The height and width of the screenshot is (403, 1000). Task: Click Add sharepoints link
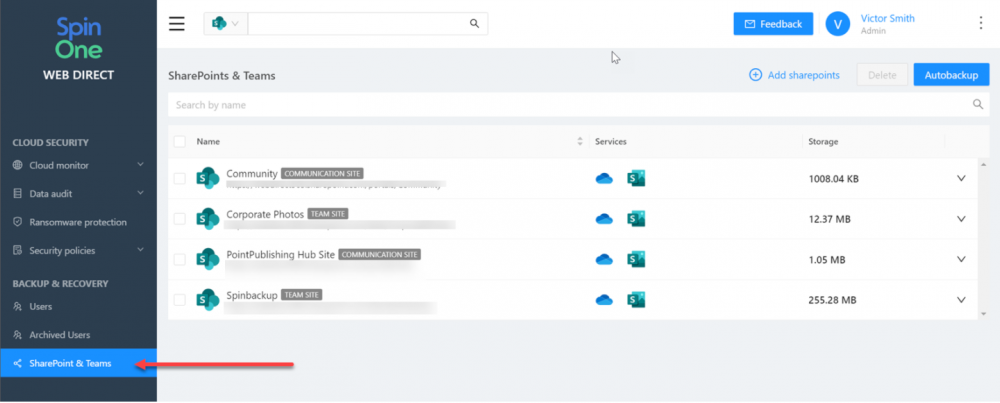794,75
